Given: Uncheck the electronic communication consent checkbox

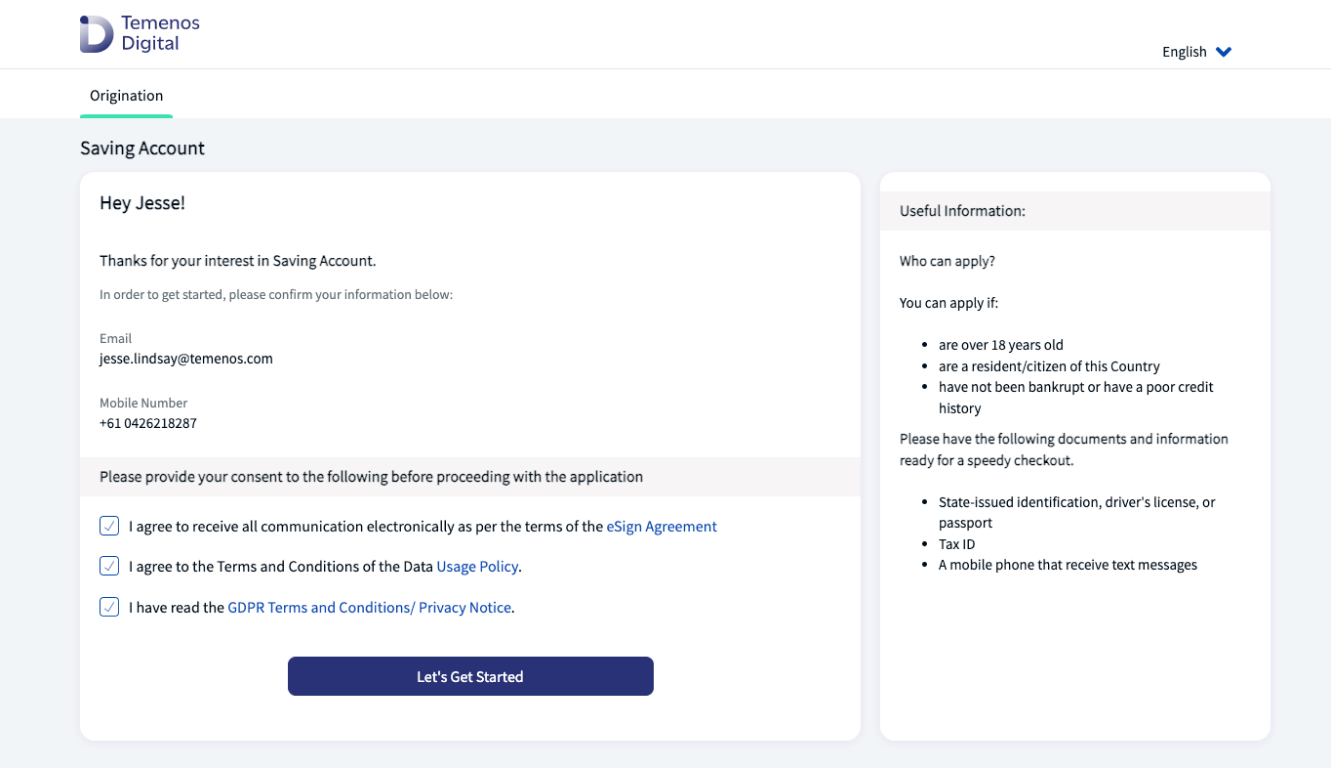Looking at the screenshot, I should coord(109,526).
